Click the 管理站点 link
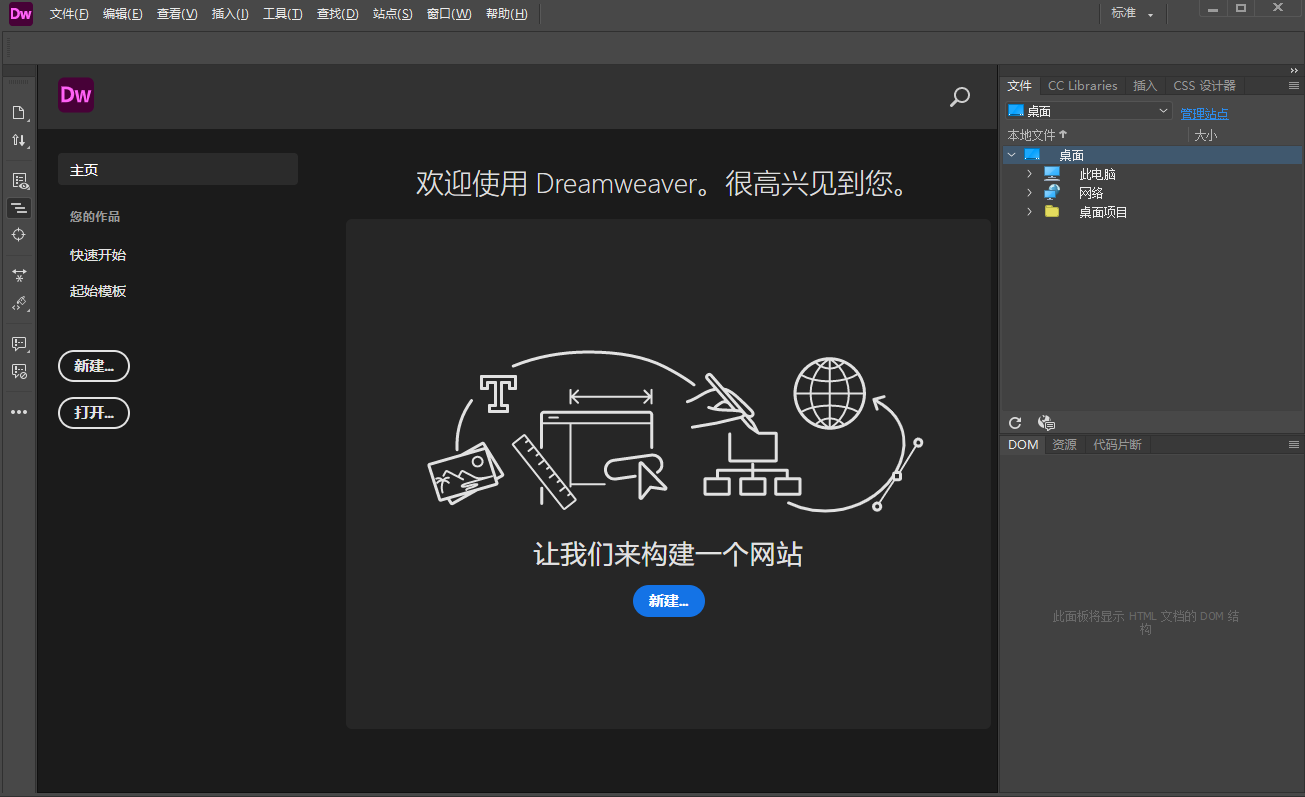Viewport: 1305px width, 797px height. [1204, 114]
